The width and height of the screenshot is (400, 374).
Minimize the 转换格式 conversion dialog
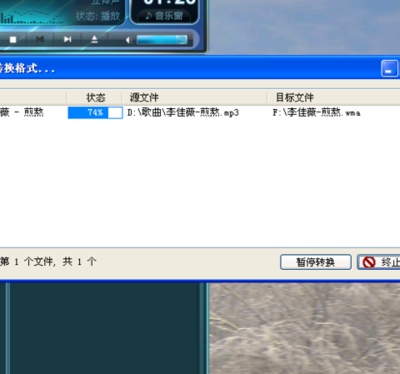tap(389, 69)
